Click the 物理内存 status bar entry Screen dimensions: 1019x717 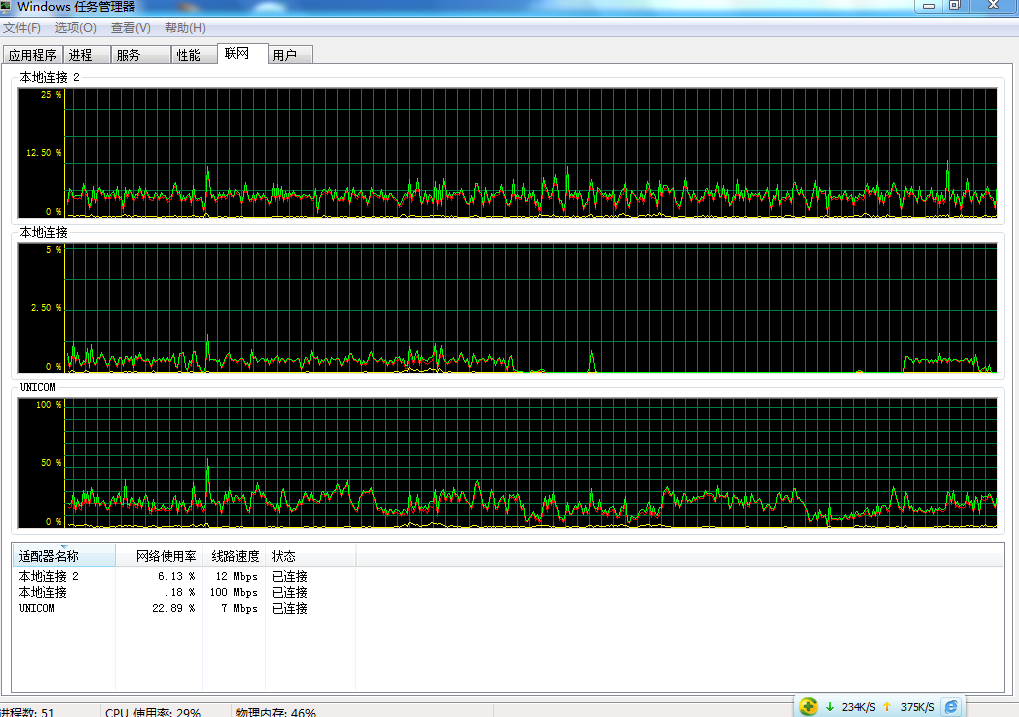(x=276, y=712)
